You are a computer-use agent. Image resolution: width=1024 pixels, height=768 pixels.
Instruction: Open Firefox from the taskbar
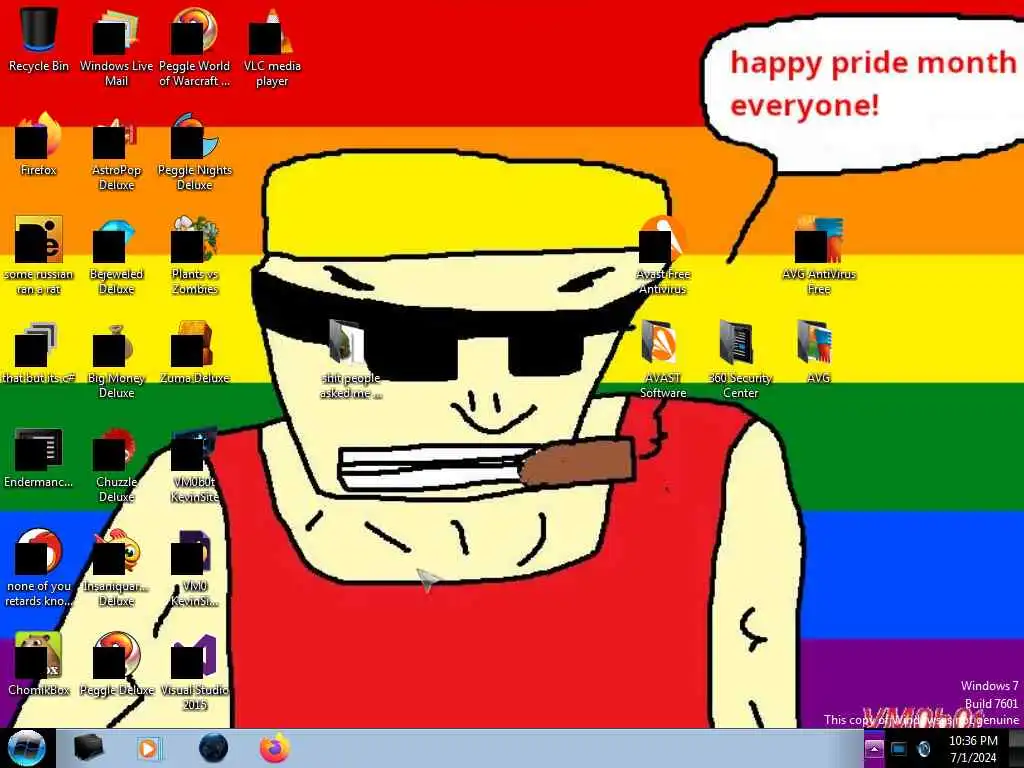[x=275, y=748]
